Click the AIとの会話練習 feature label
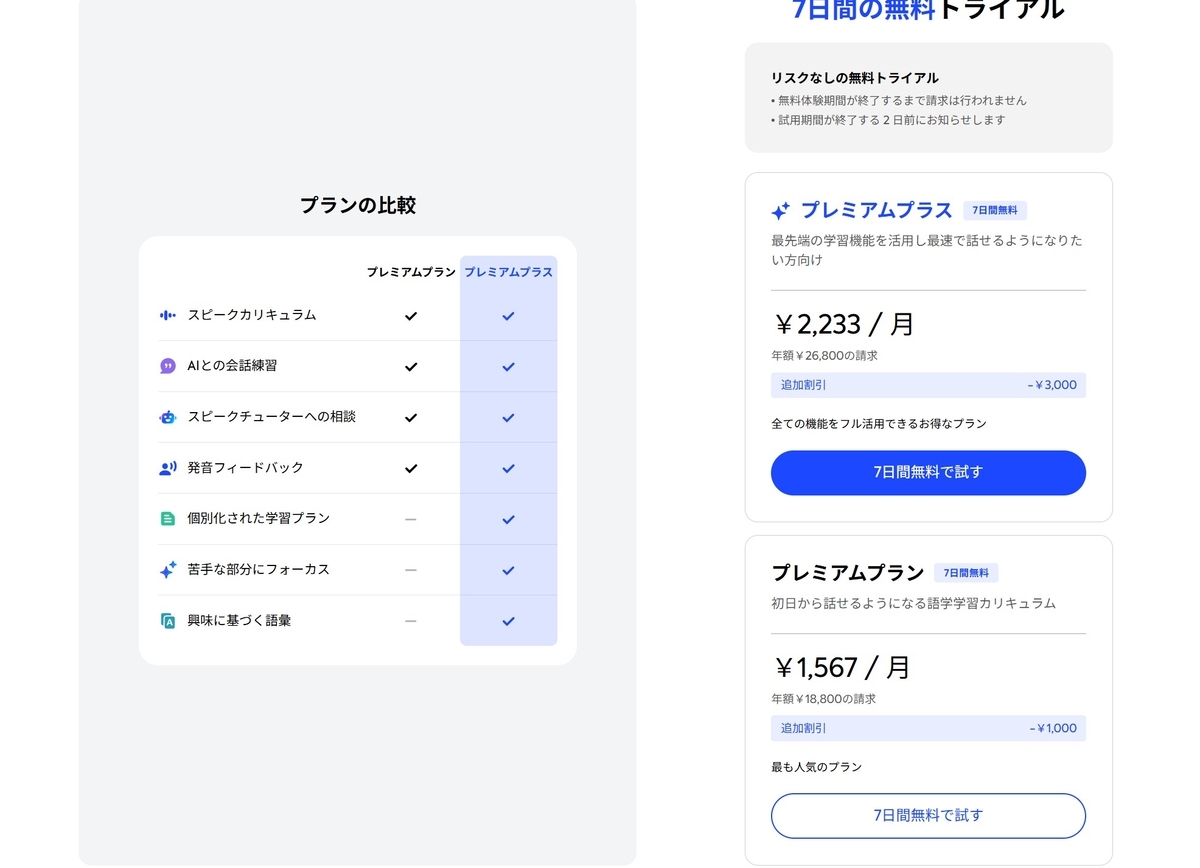This screenshot has width=1200, height=868. pos(233,366)
